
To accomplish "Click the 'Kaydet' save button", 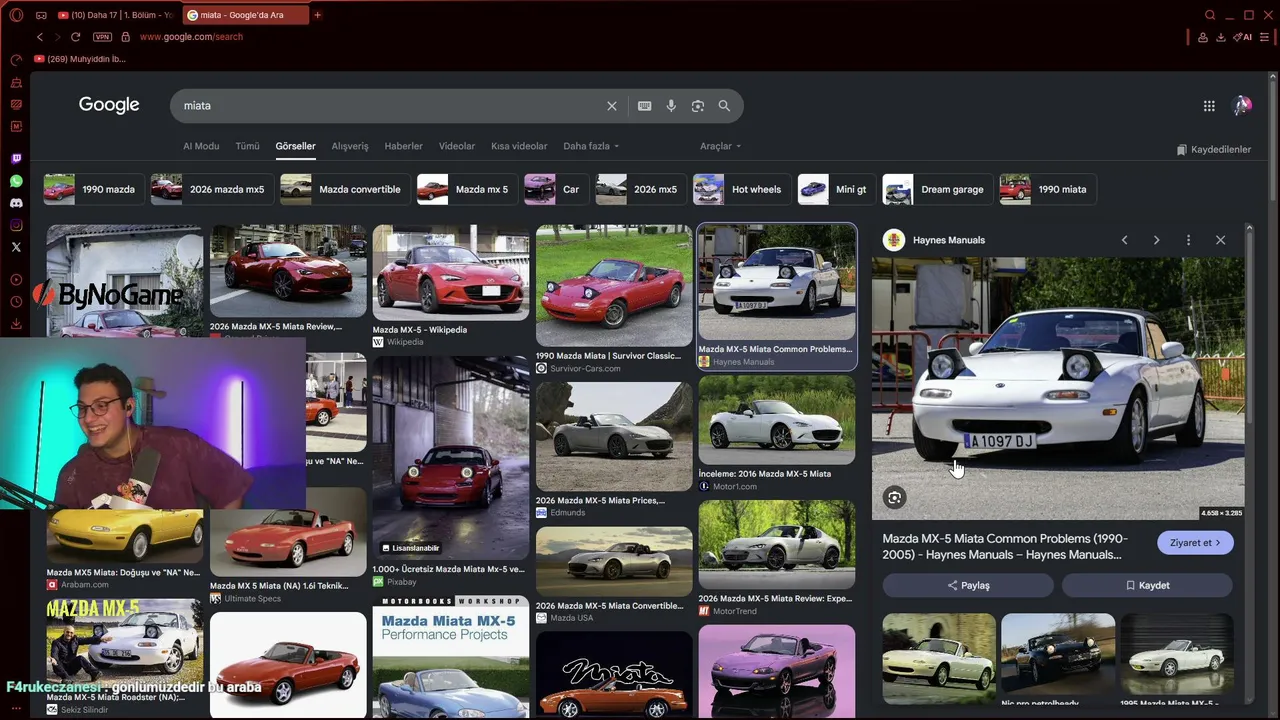I will pos(1147,585).
